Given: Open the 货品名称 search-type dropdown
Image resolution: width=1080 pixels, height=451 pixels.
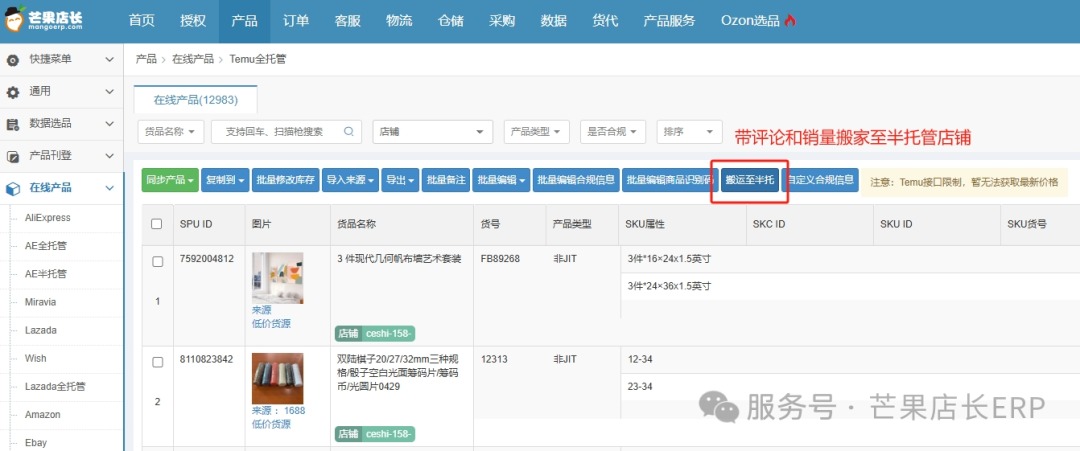Looking at the screenshot, I should pos(170,132).
